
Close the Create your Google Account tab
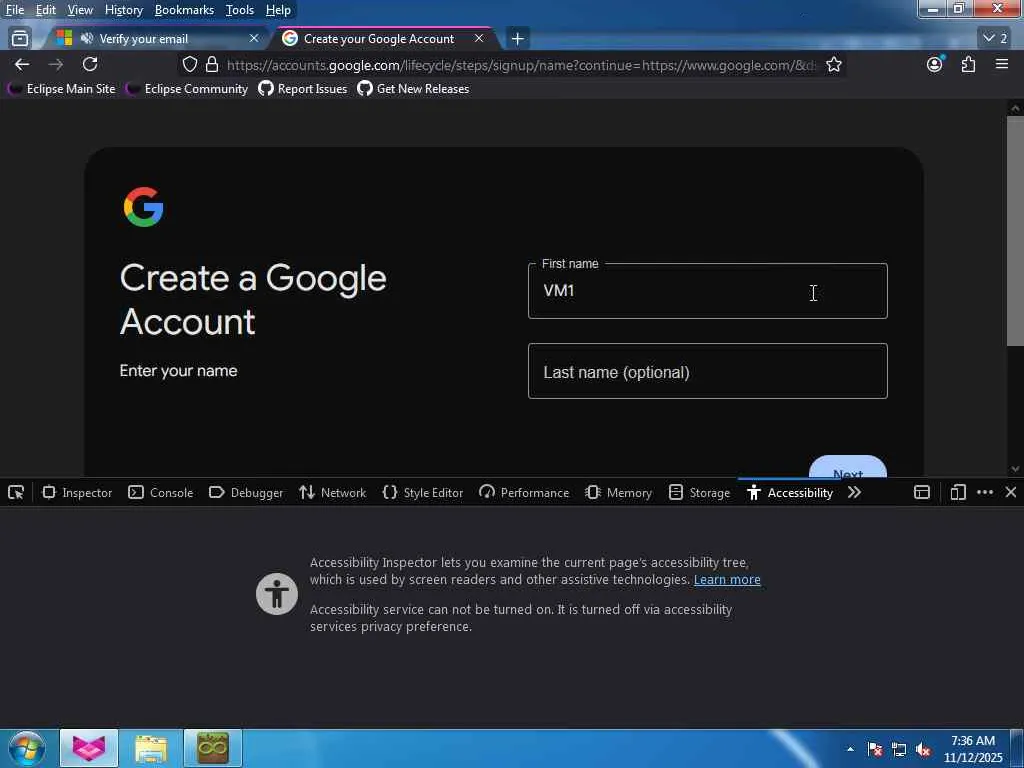pyautogui.click(x=479, y=39)
